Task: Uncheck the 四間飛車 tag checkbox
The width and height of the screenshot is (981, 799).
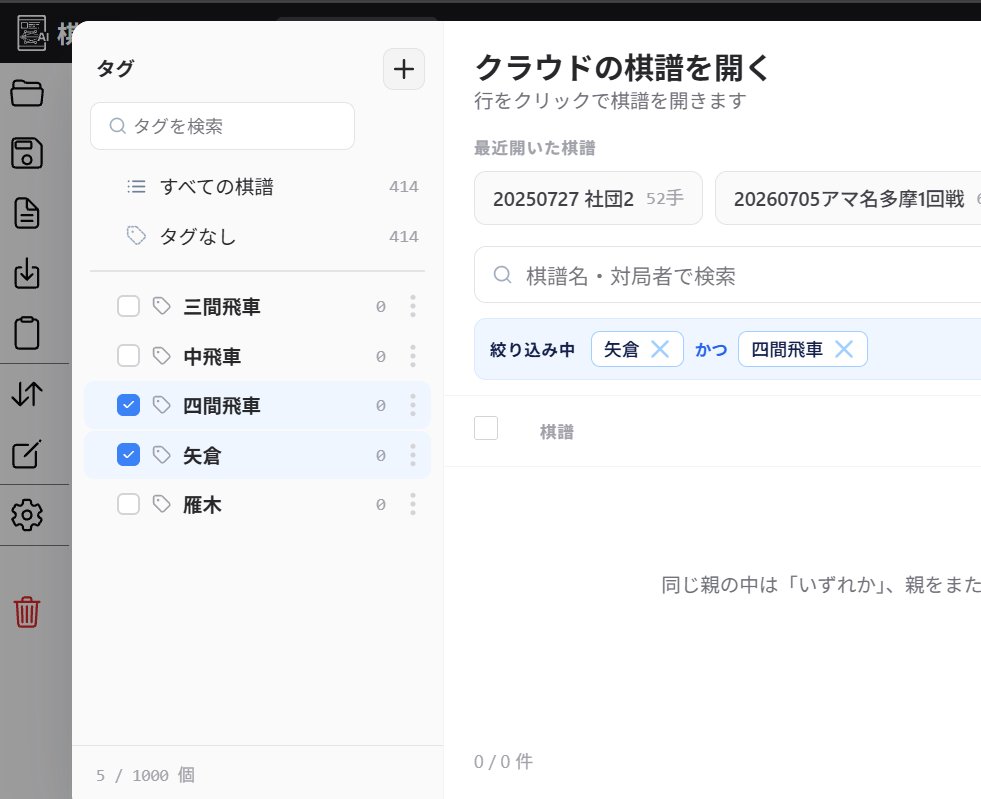Action: tap(128, 405)
